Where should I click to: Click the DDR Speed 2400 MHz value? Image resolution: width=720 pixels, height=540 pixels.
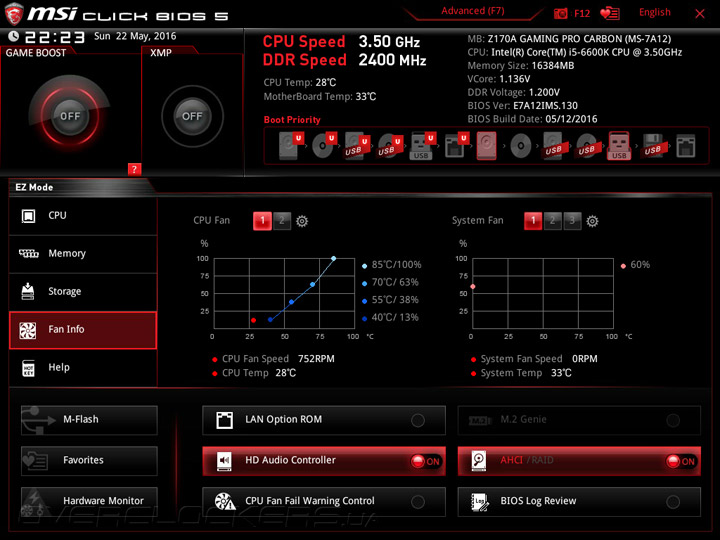[x=392, y=60]
